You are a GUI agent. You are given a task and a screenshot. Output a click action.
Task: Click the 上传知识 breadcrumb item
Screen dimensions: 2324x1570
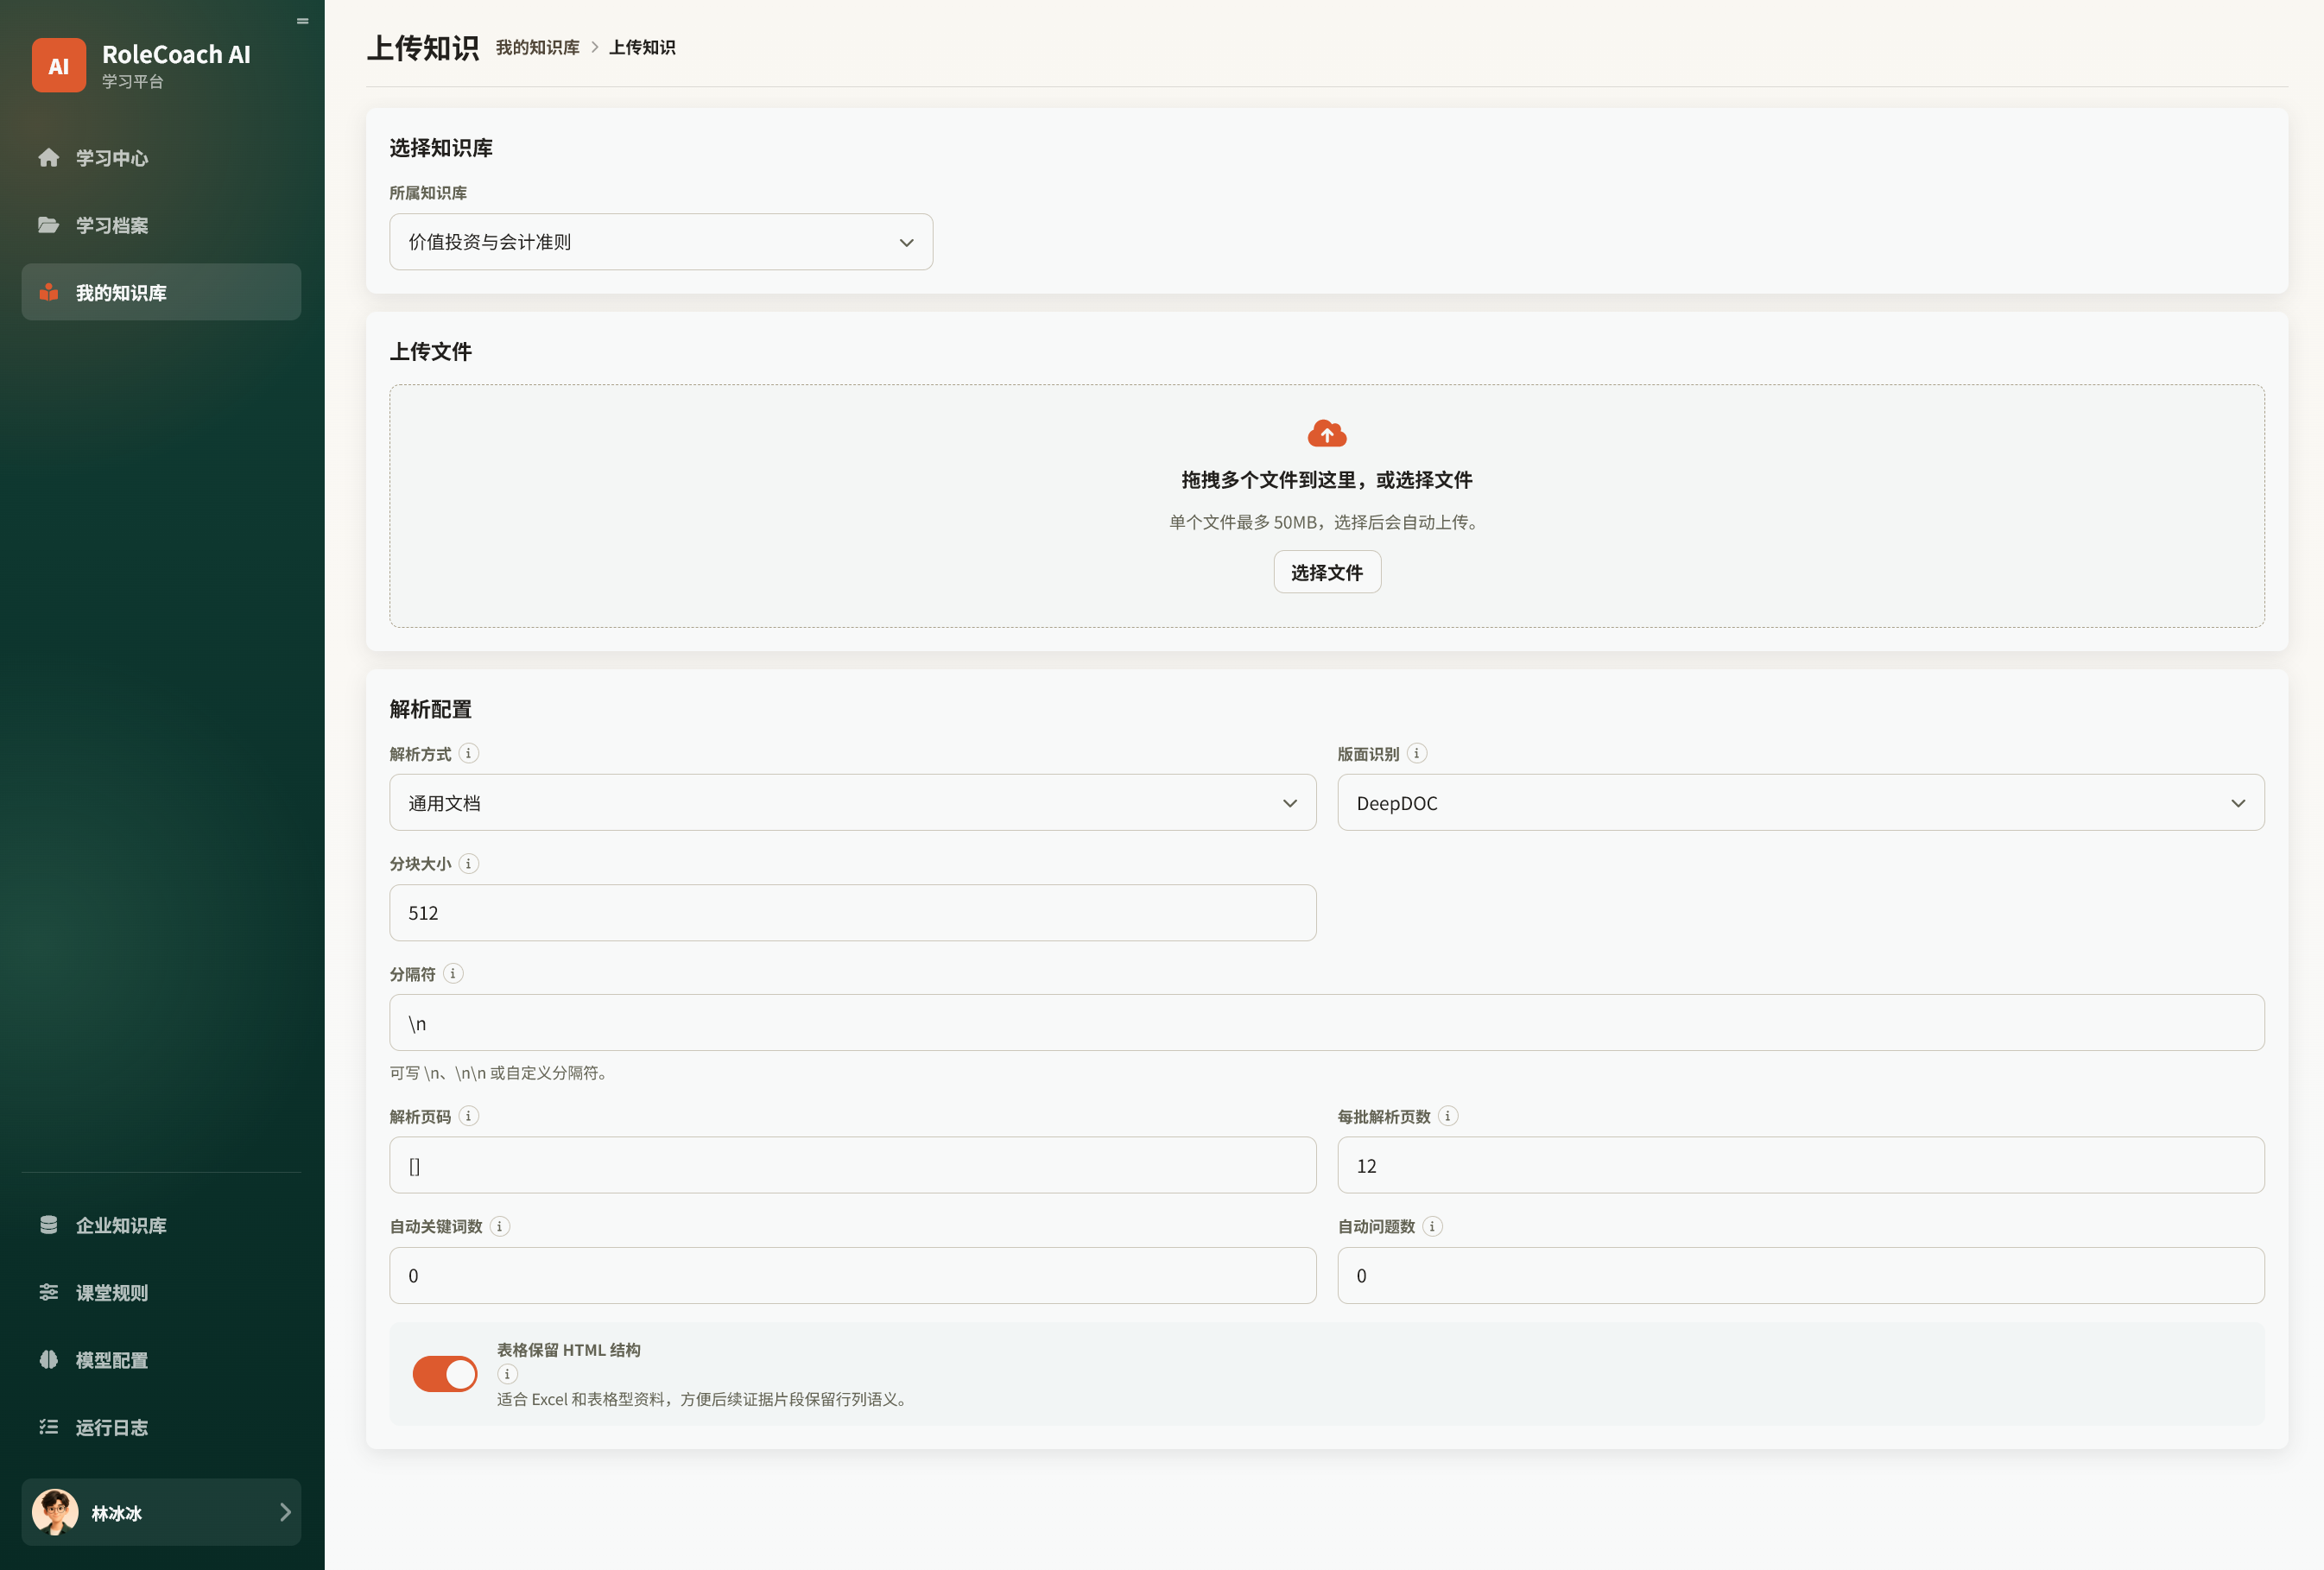[642, 47]
